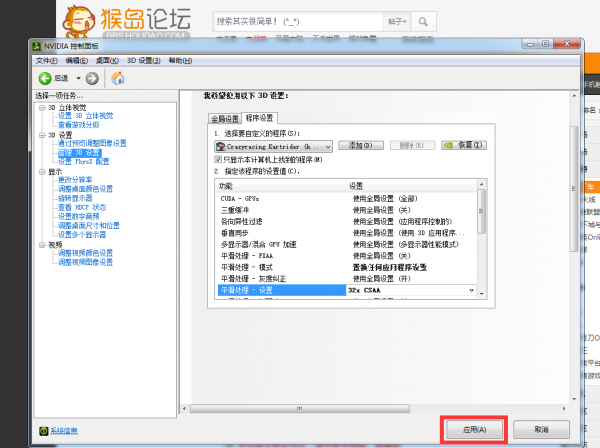This screenshot has height=448, width=600.
Task: Select 旋转显示器 in tree
Action: tap(75, 198)
